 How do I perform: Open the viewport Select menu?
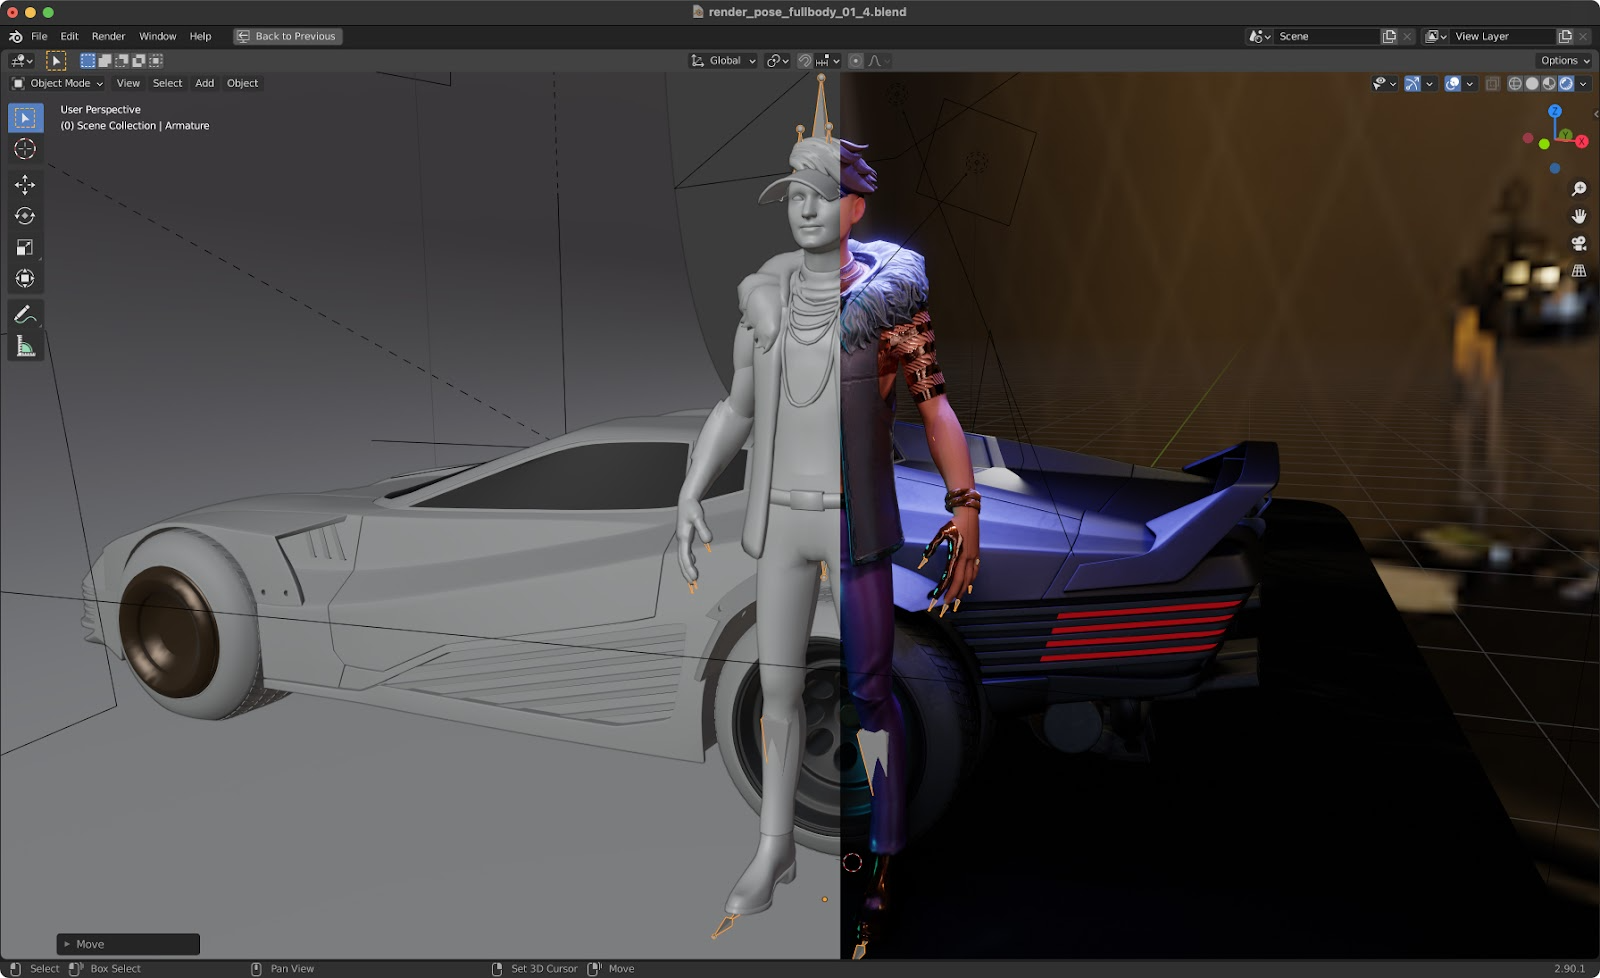tap(167, 84)
